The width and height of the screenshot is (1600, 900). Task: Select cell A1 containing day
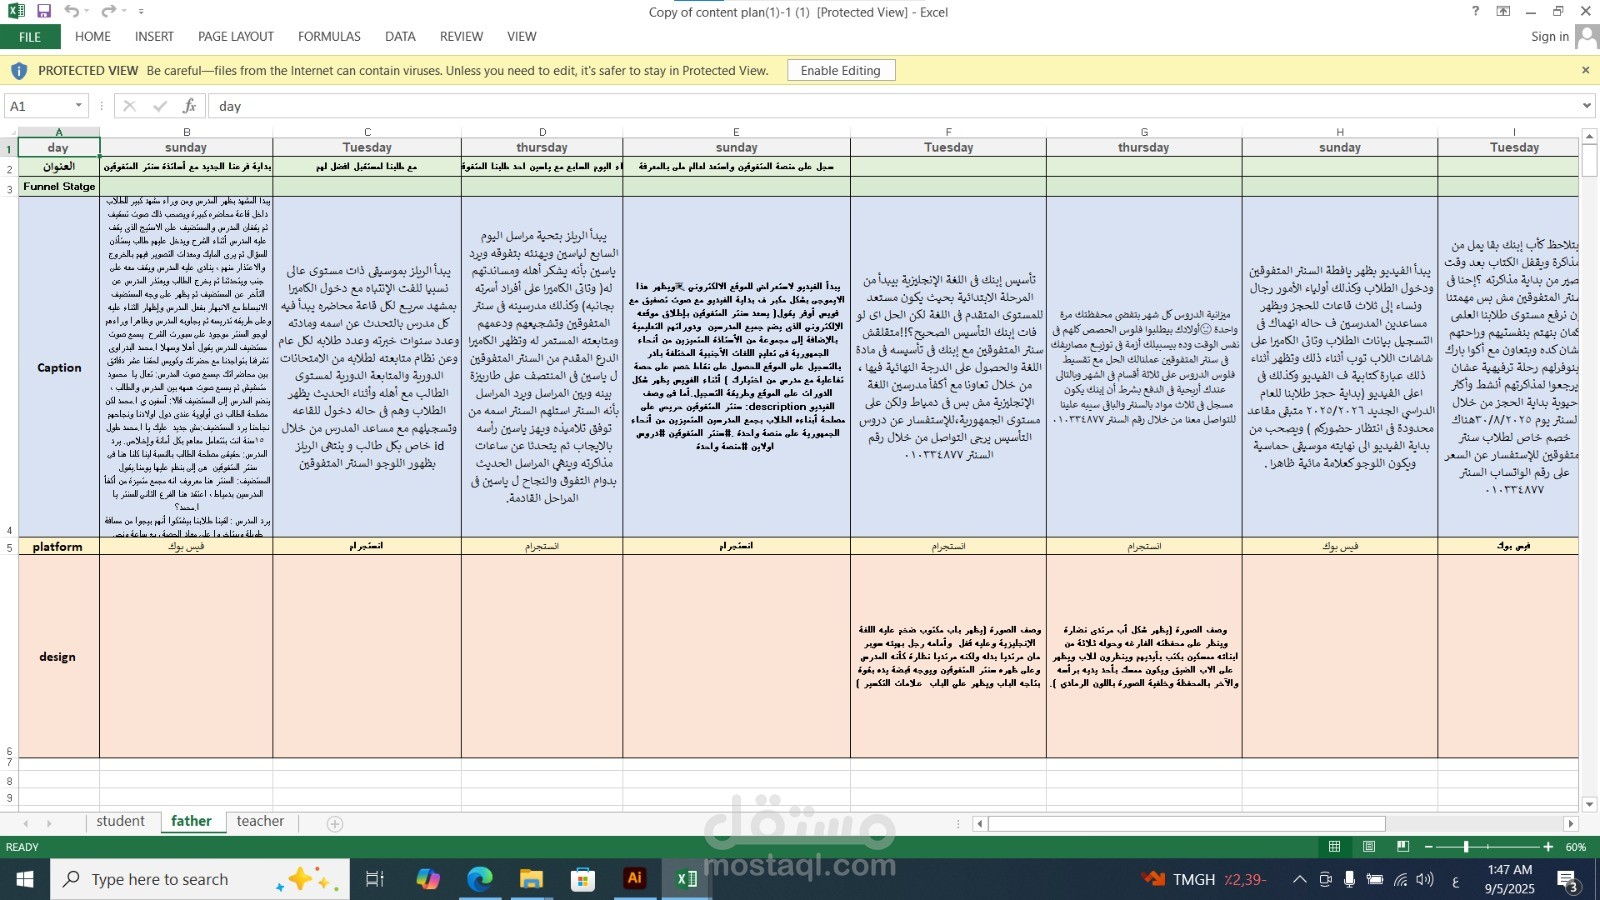(59, 147)
